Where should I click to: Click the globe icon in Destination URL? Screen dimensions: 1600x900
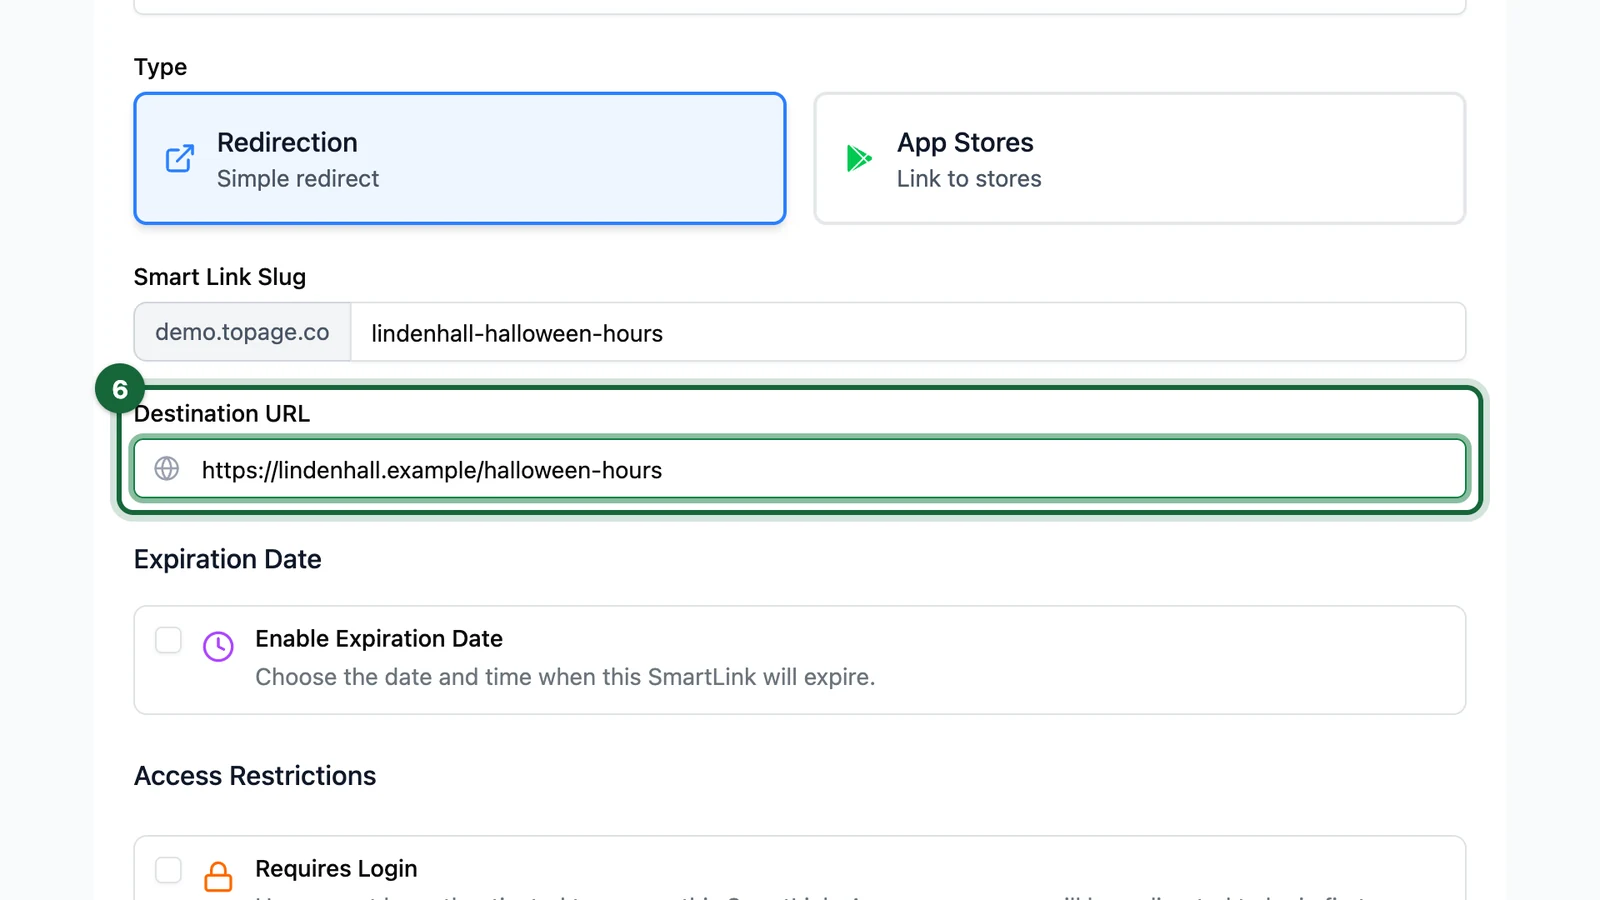tap(167, 468)
